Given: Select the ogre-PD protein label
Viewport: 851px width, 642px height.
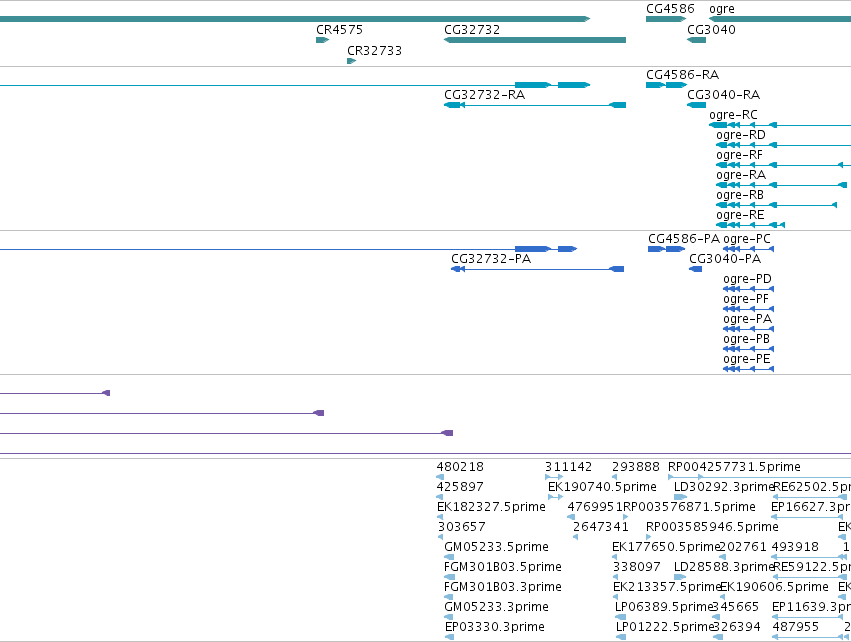Looking at the screenshot, I should pyautogui.click(x=747, y=279).
